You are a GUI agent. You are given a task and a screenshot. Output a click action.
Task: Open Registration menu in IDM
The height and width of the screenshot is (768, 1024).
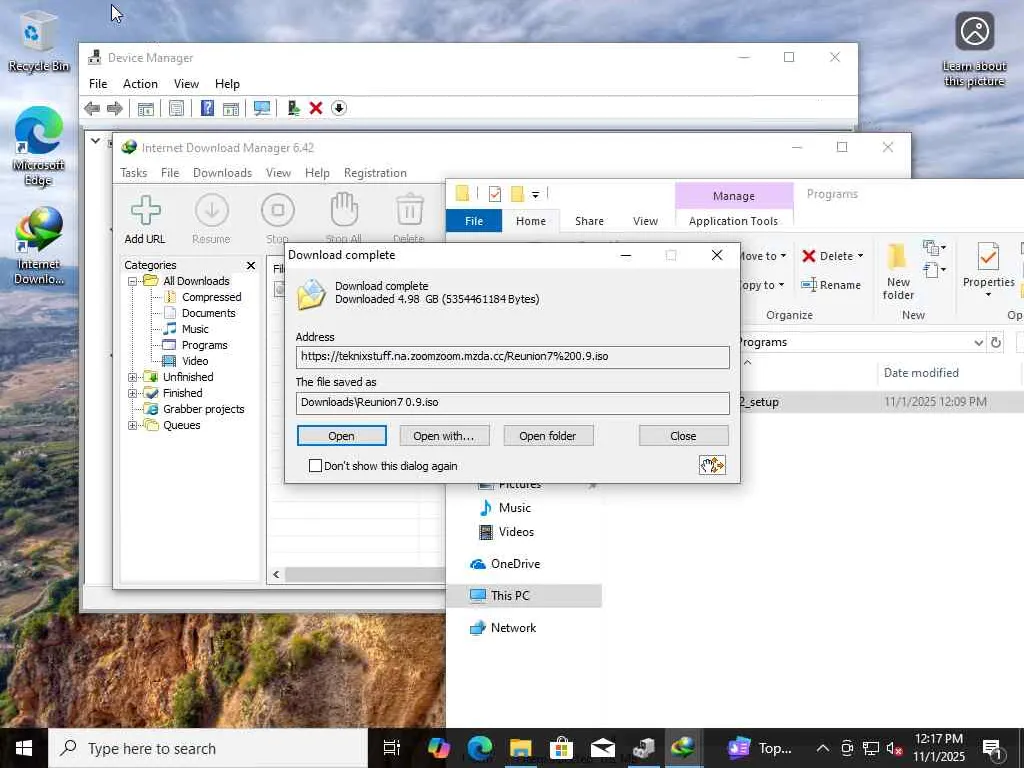[375, 172]
